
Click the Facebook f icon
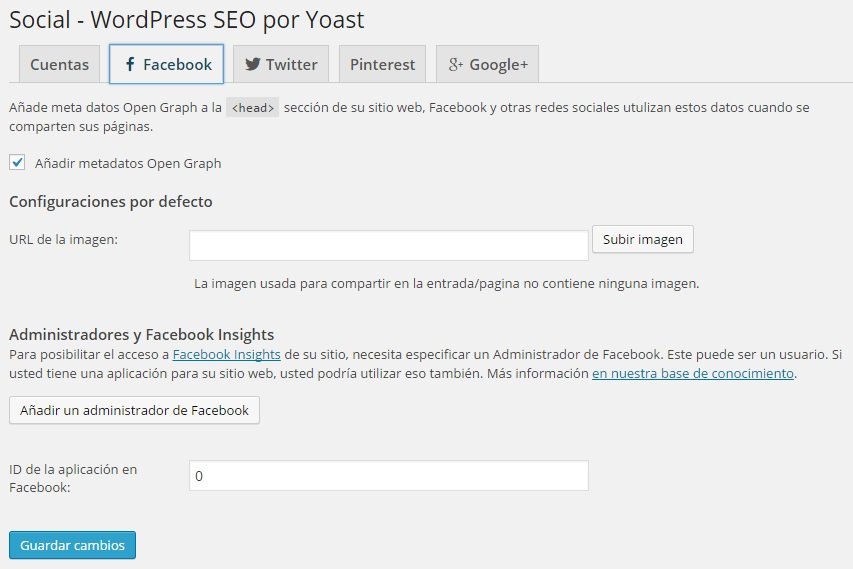130,64
